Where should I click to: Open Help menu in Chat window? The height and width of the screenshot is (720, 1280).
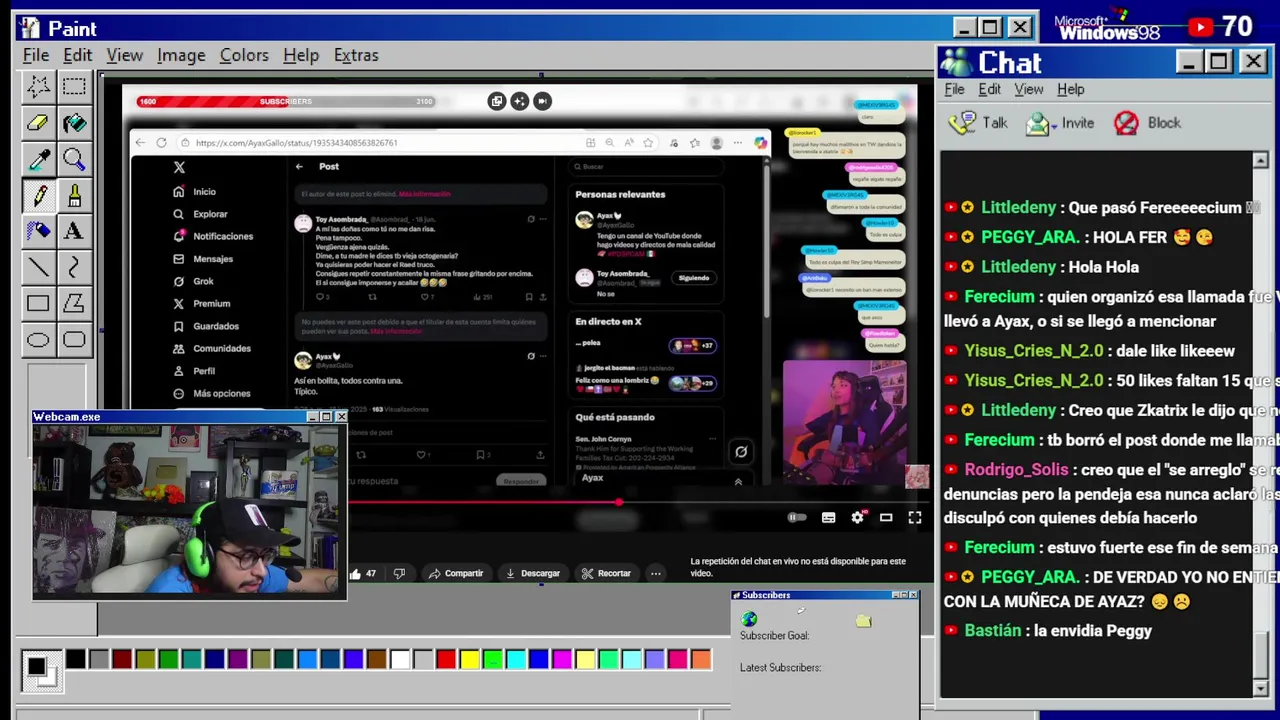(1070, 89)
